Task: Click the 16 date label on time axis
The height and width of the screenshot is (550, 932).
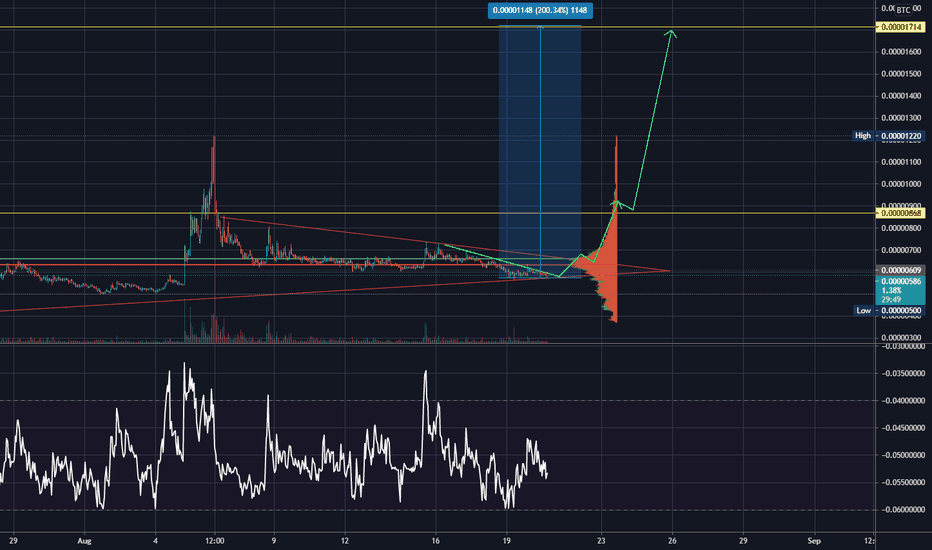Action: (436, 541)
